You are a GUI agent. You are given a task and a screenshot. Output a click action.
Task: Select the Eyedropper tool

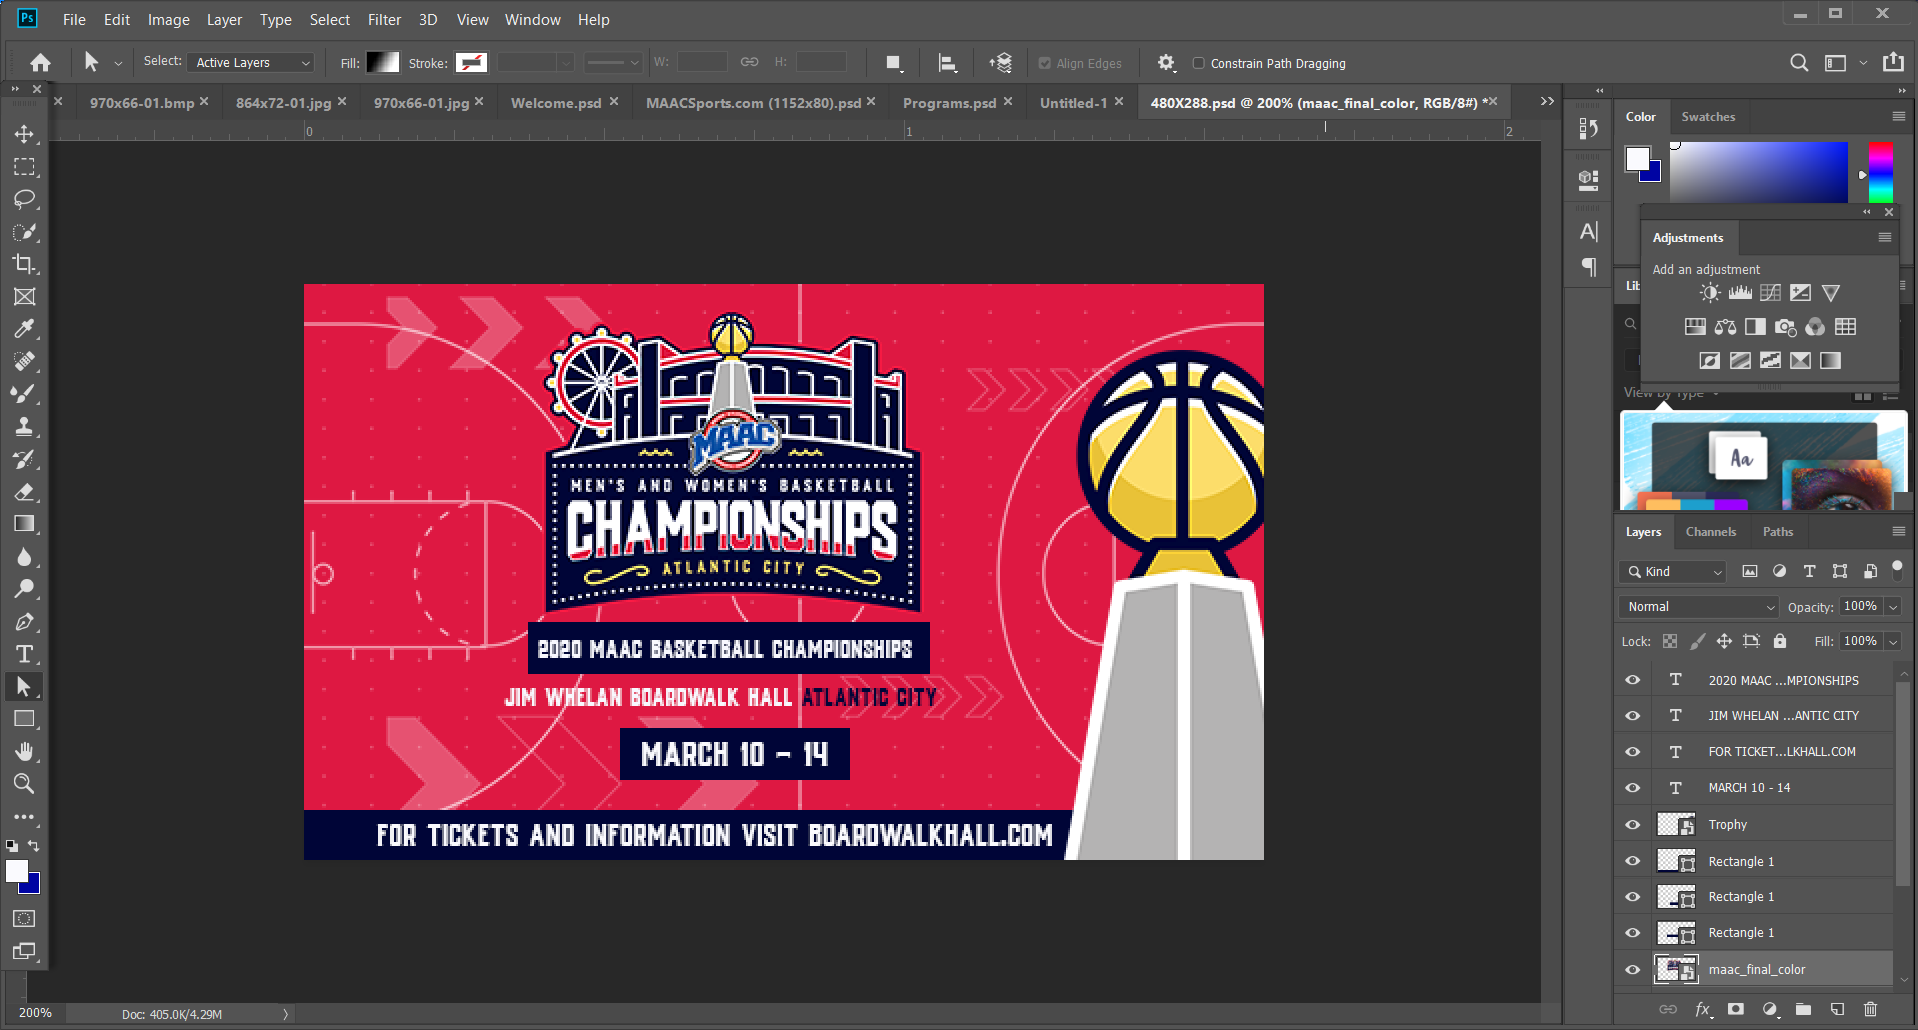pyautogui.click(x=24, y=329)
